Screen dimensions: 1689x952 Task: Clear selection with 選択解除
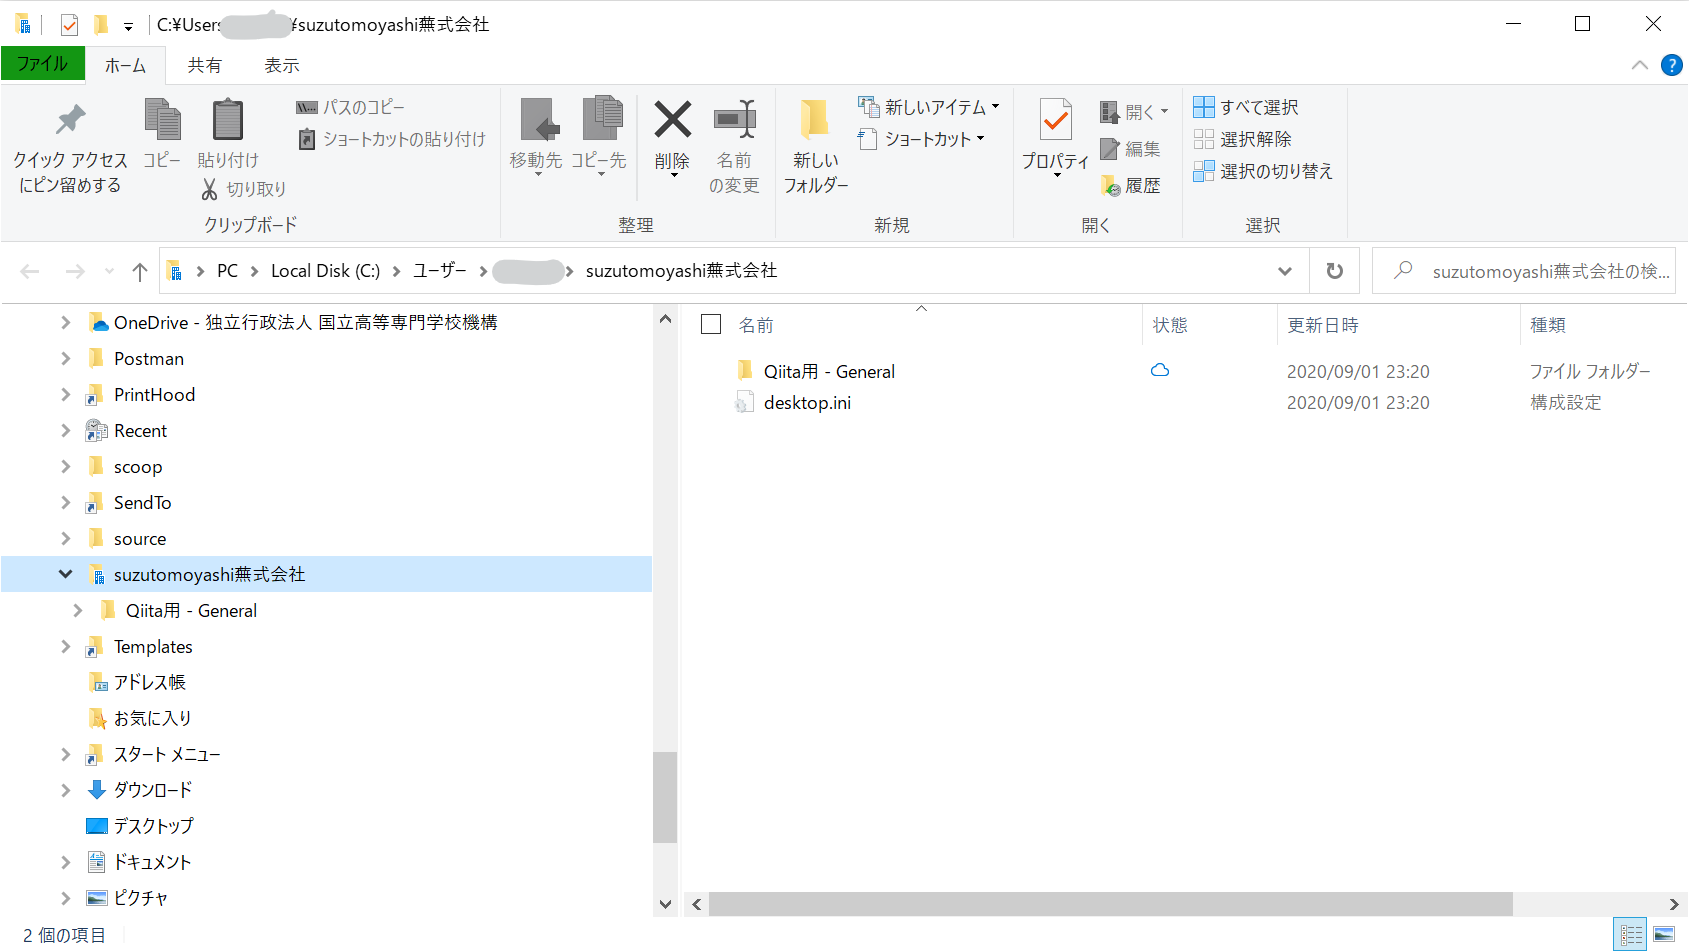coord(1243,139)
